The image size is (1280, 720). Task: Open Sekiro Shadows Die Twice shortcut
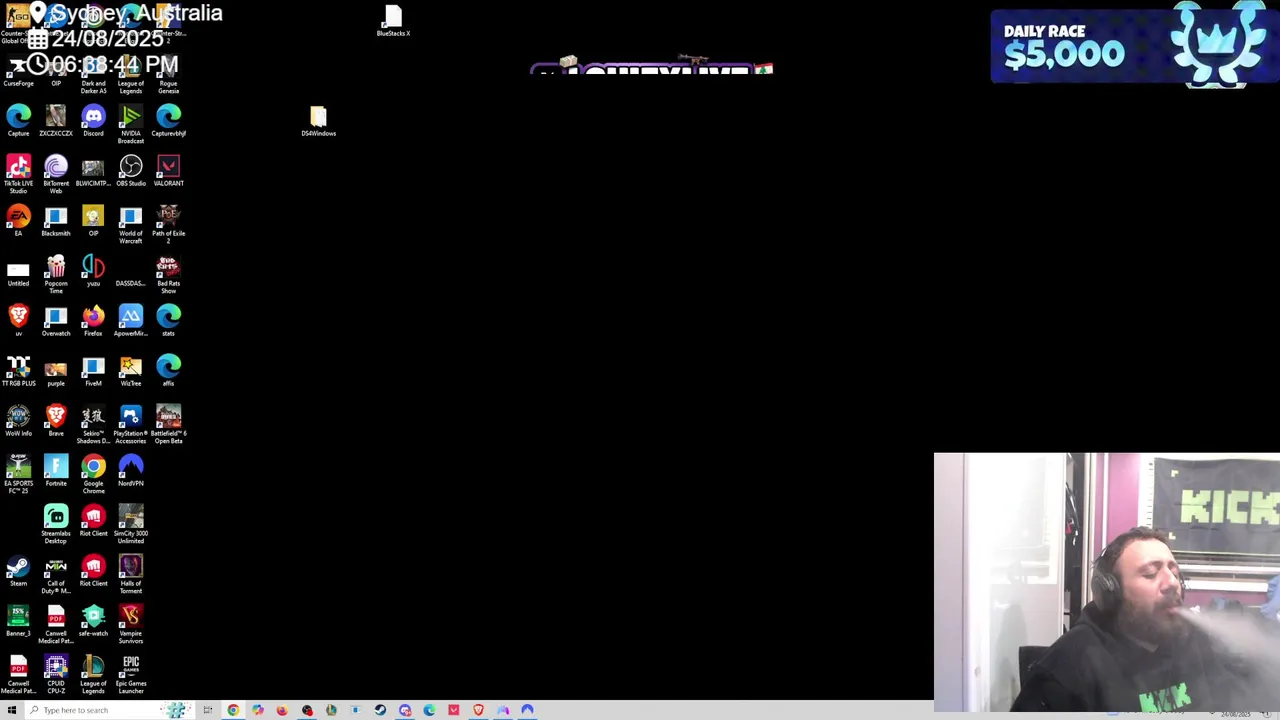[93, 423]
